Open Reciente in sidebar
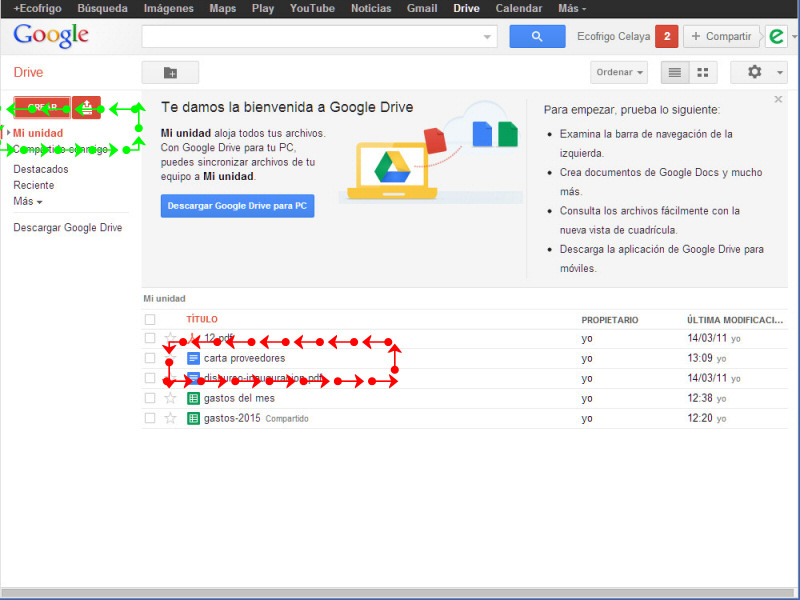 34,185
